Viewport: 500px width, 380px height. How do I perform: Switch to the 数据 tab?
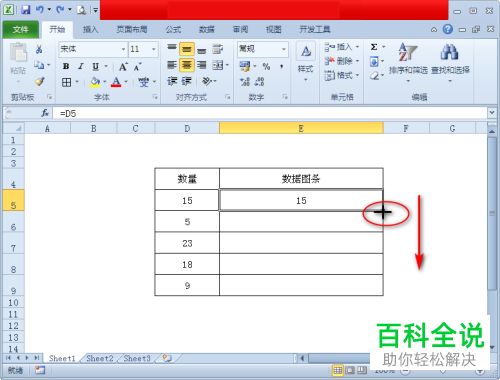click(x=207, y=30)
